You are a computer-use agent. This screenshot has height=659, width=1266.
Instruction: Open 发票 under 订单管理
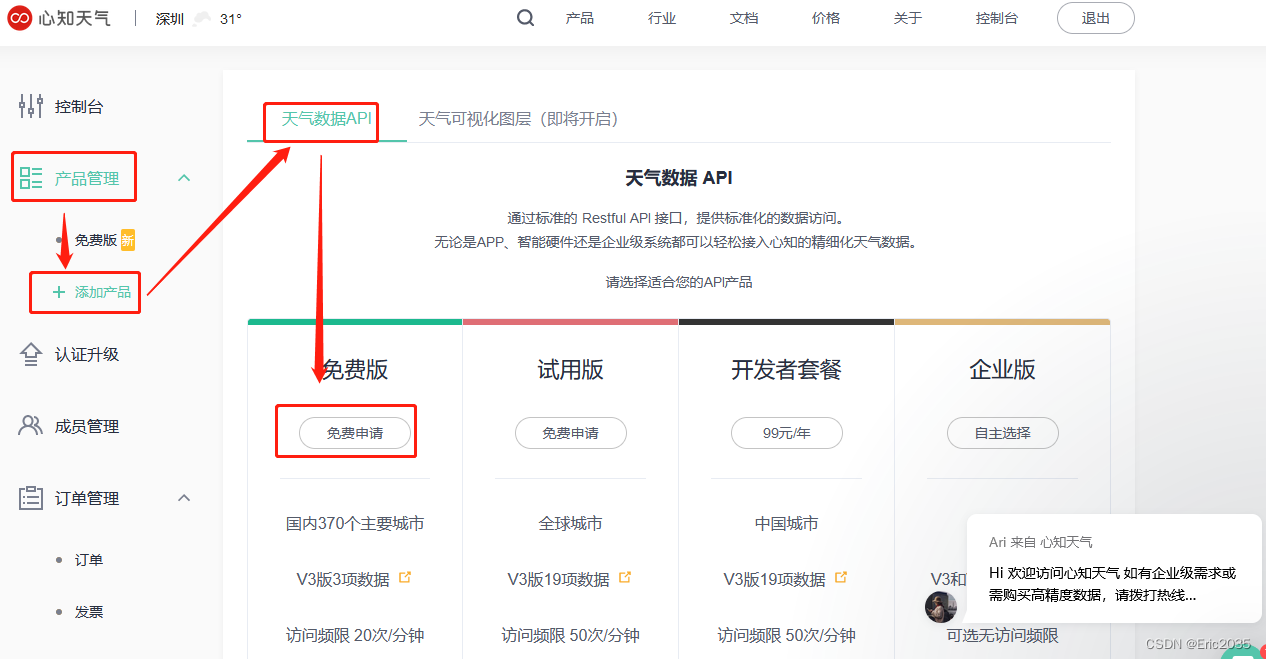click(89, 612)
